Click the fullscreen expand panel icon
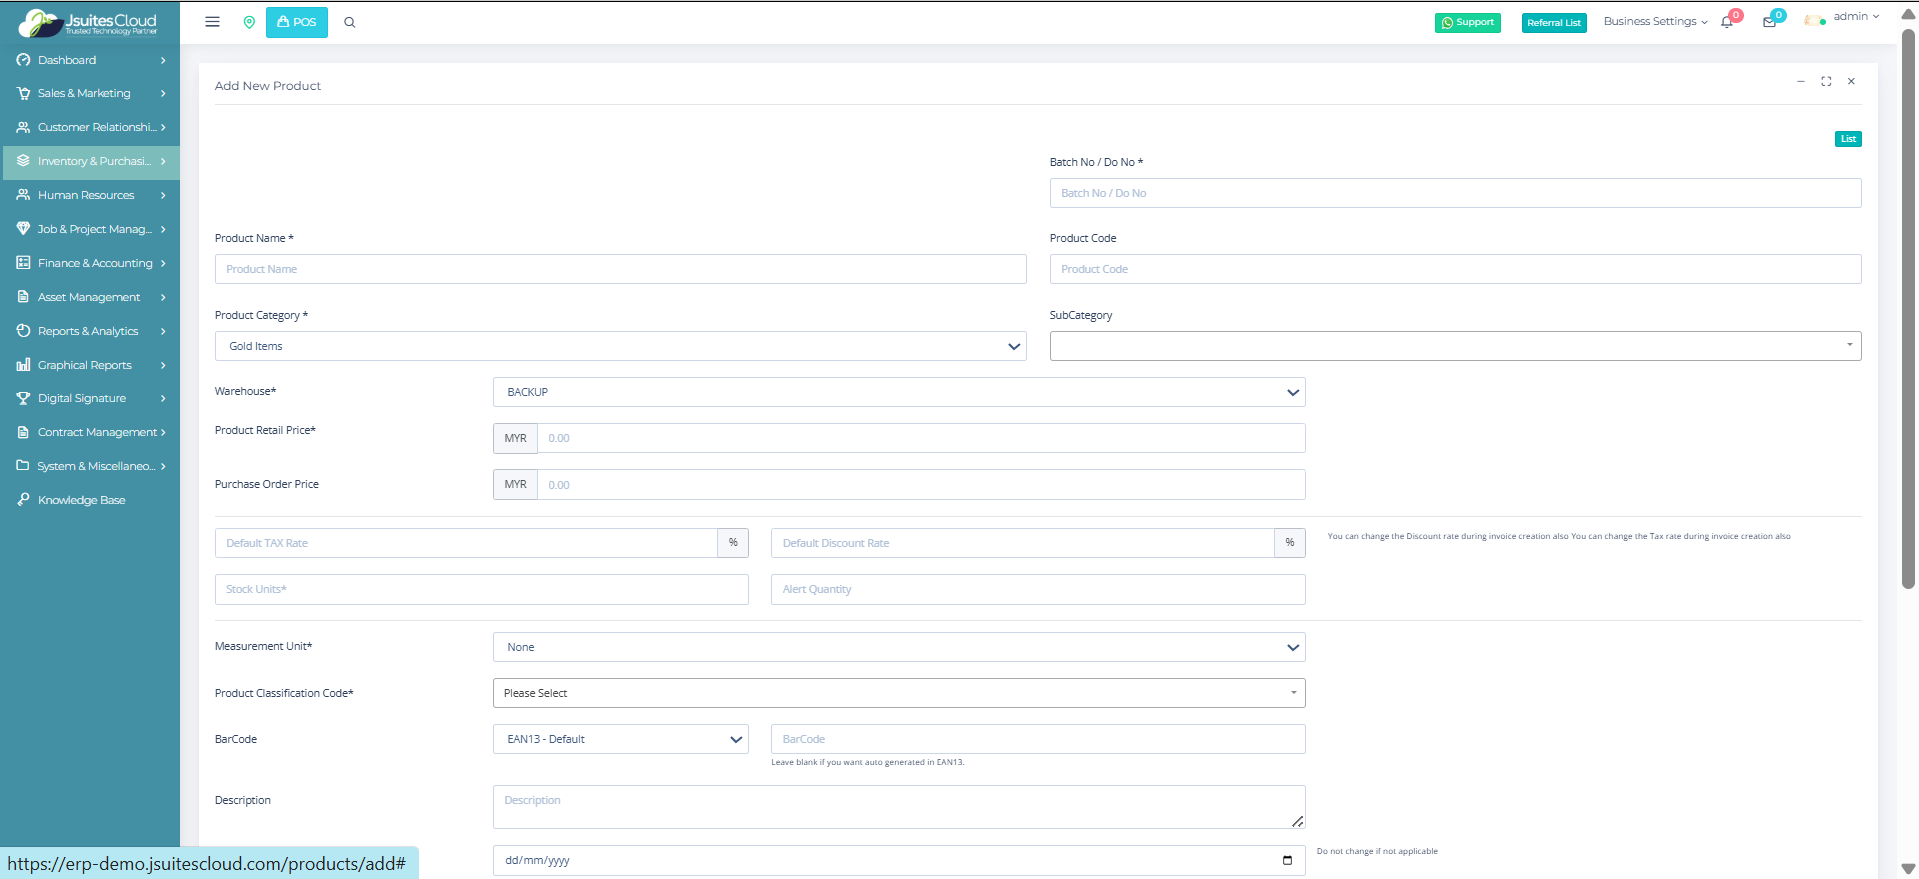This screenshot has width=1919, height=879. point(1826,82)
